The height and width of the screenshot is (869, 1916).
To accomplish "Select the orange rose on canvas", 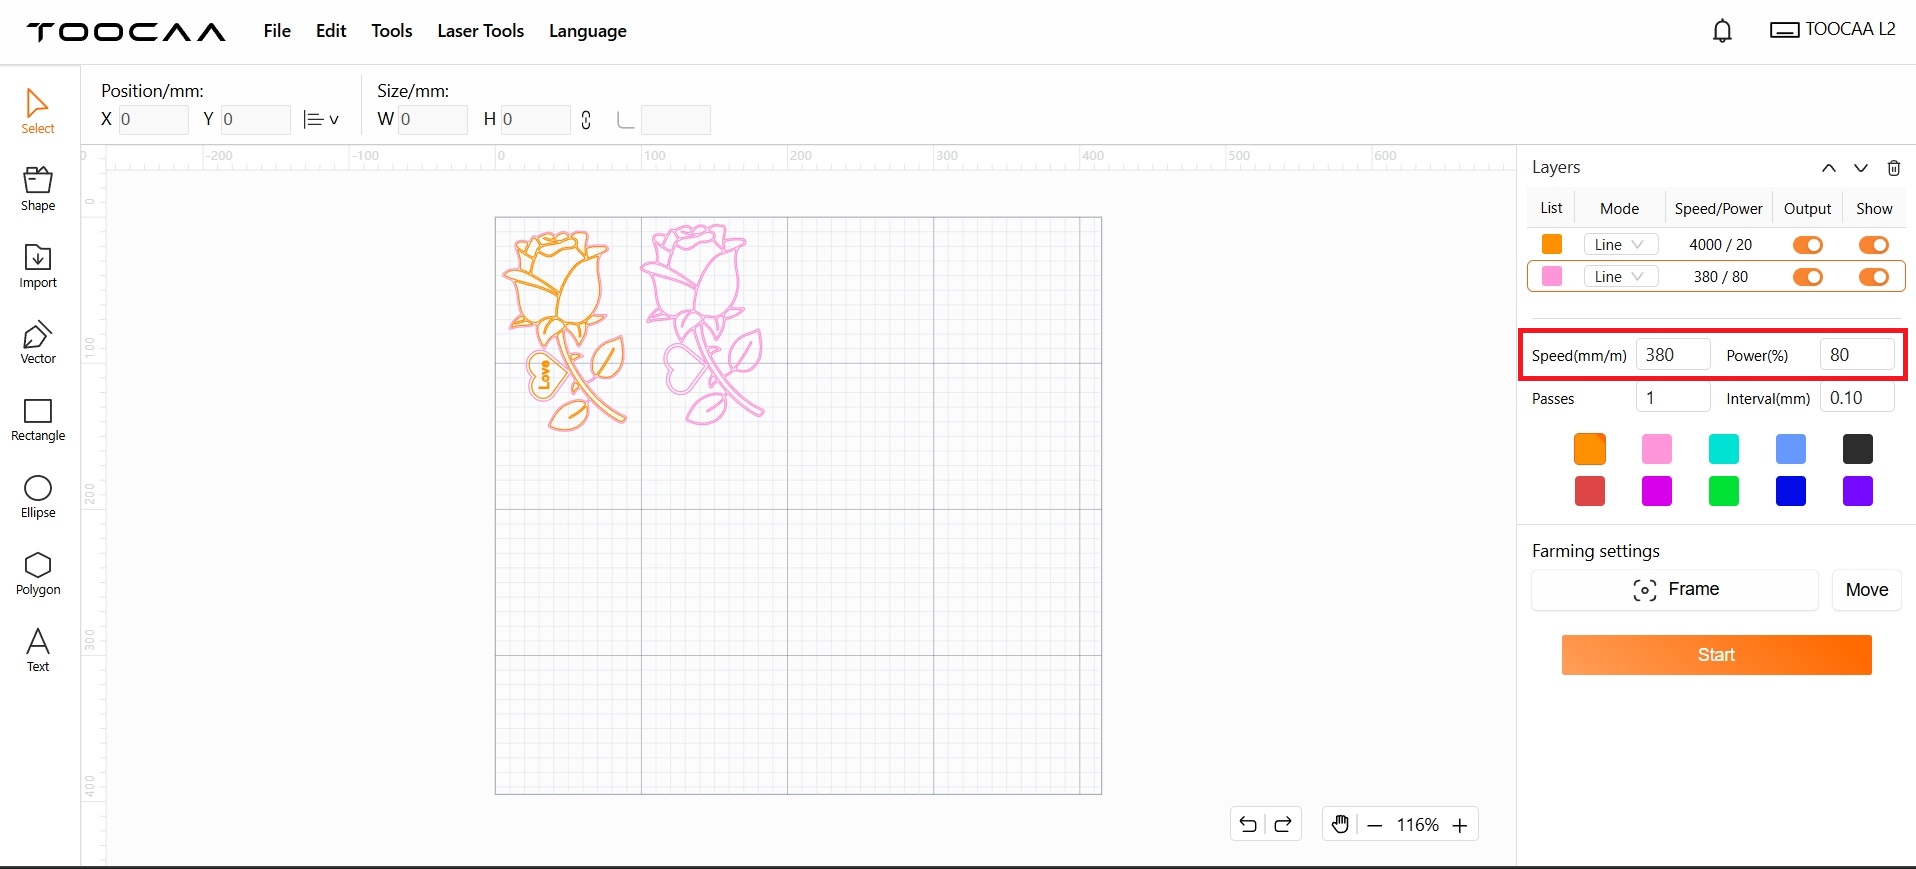I will [x=566, y=330].
